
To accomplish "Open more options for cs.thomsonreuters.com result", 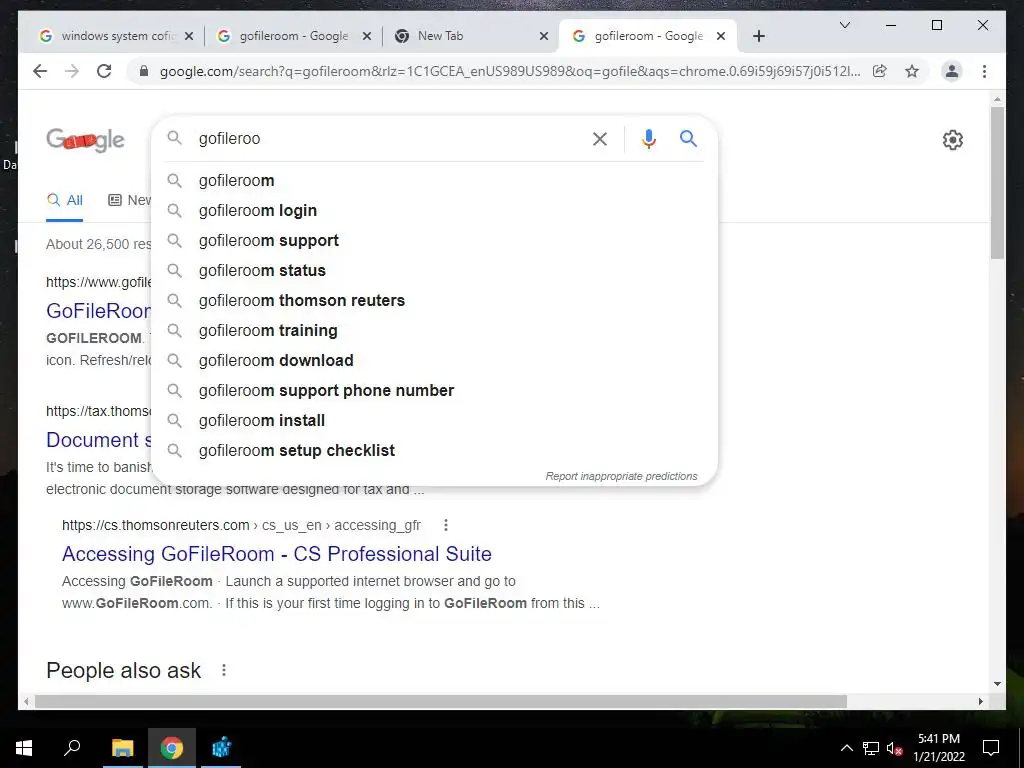I will pos(445,525).
